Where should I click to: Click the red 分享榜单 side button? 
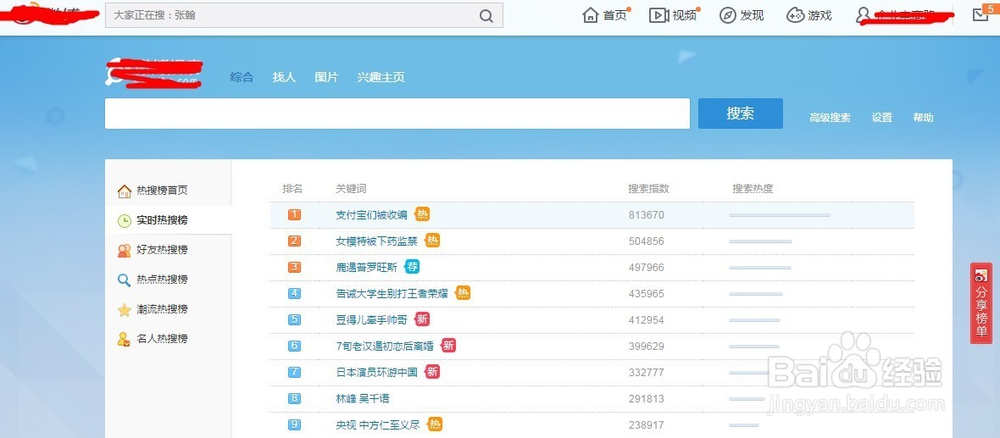click(x=981, y=303)
